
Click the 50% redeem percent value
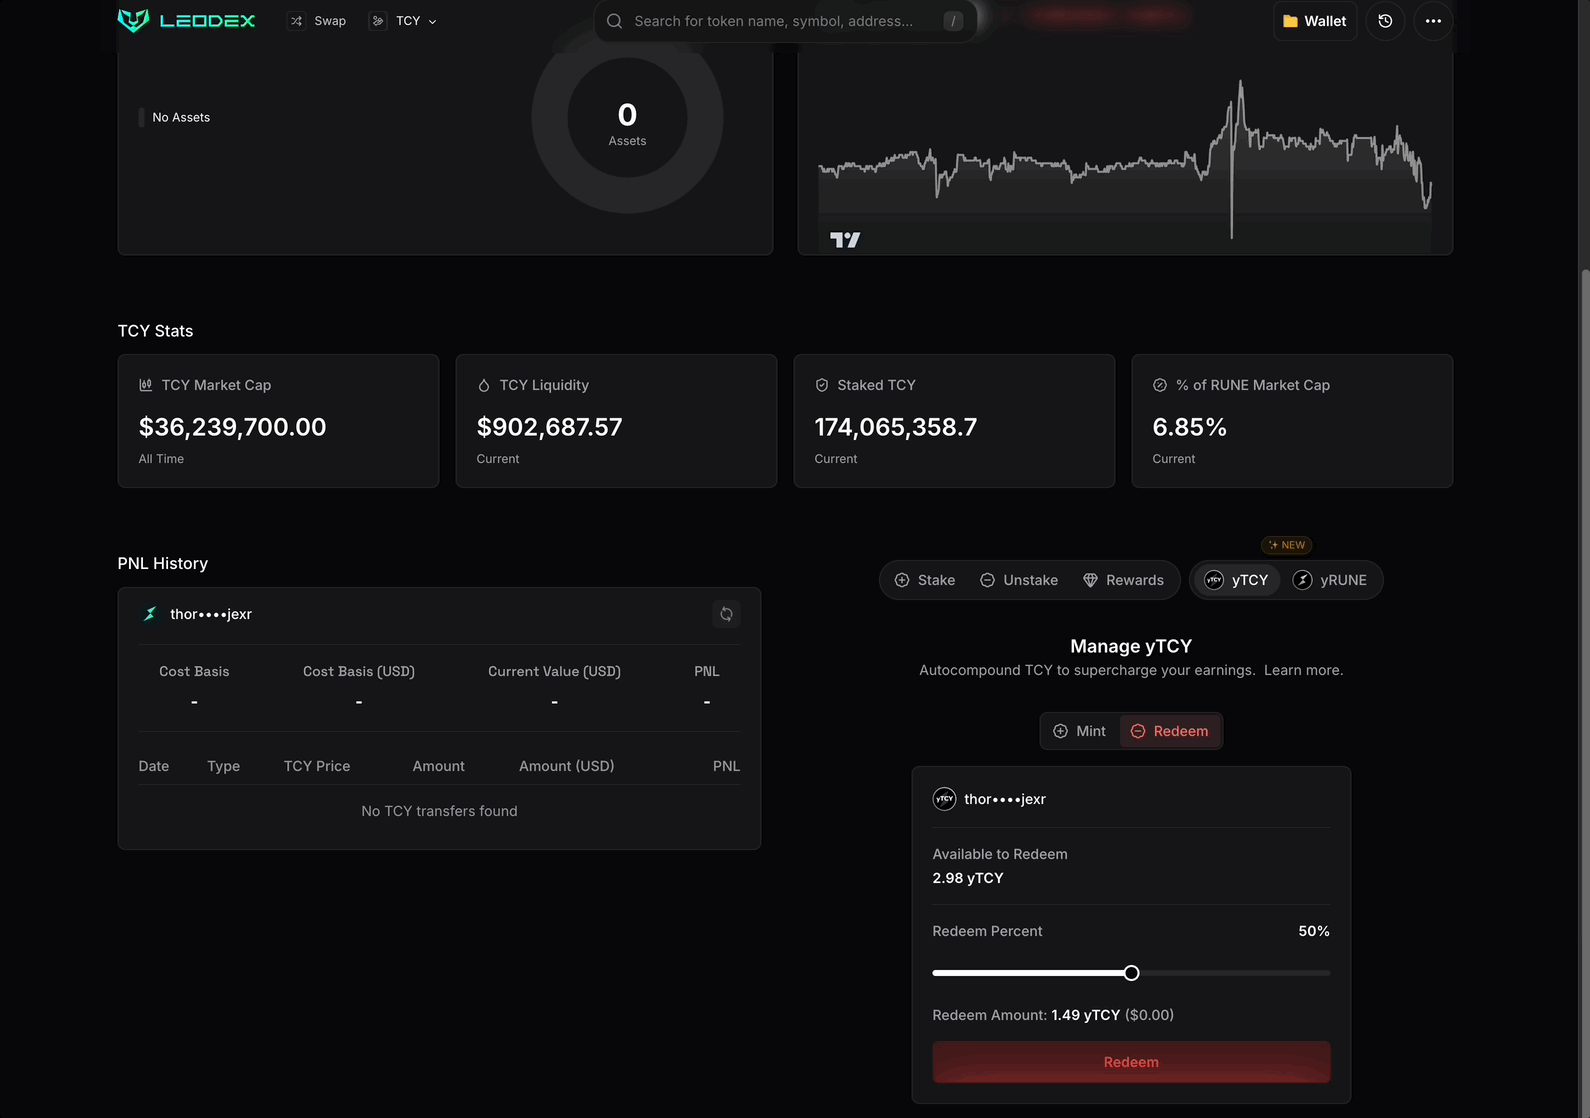pyautogui.click(x=1314, y=931)
